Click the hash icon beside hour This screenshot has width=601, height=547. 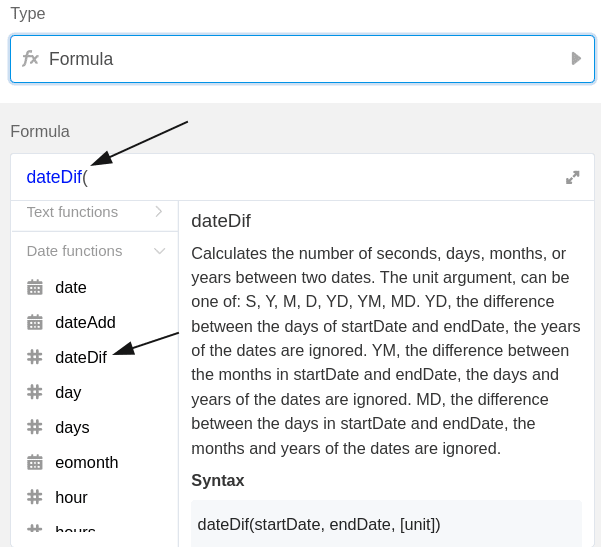click(x=35, y=497)
